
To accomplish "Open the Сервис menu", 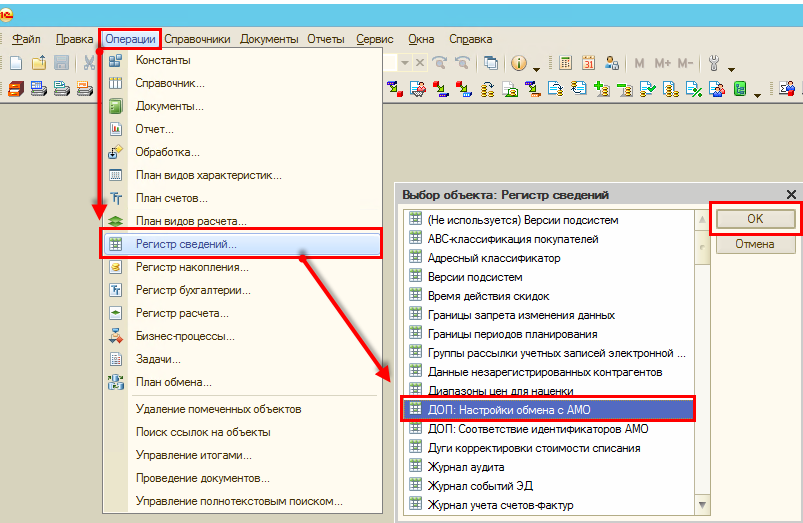I will pos(375,39).
